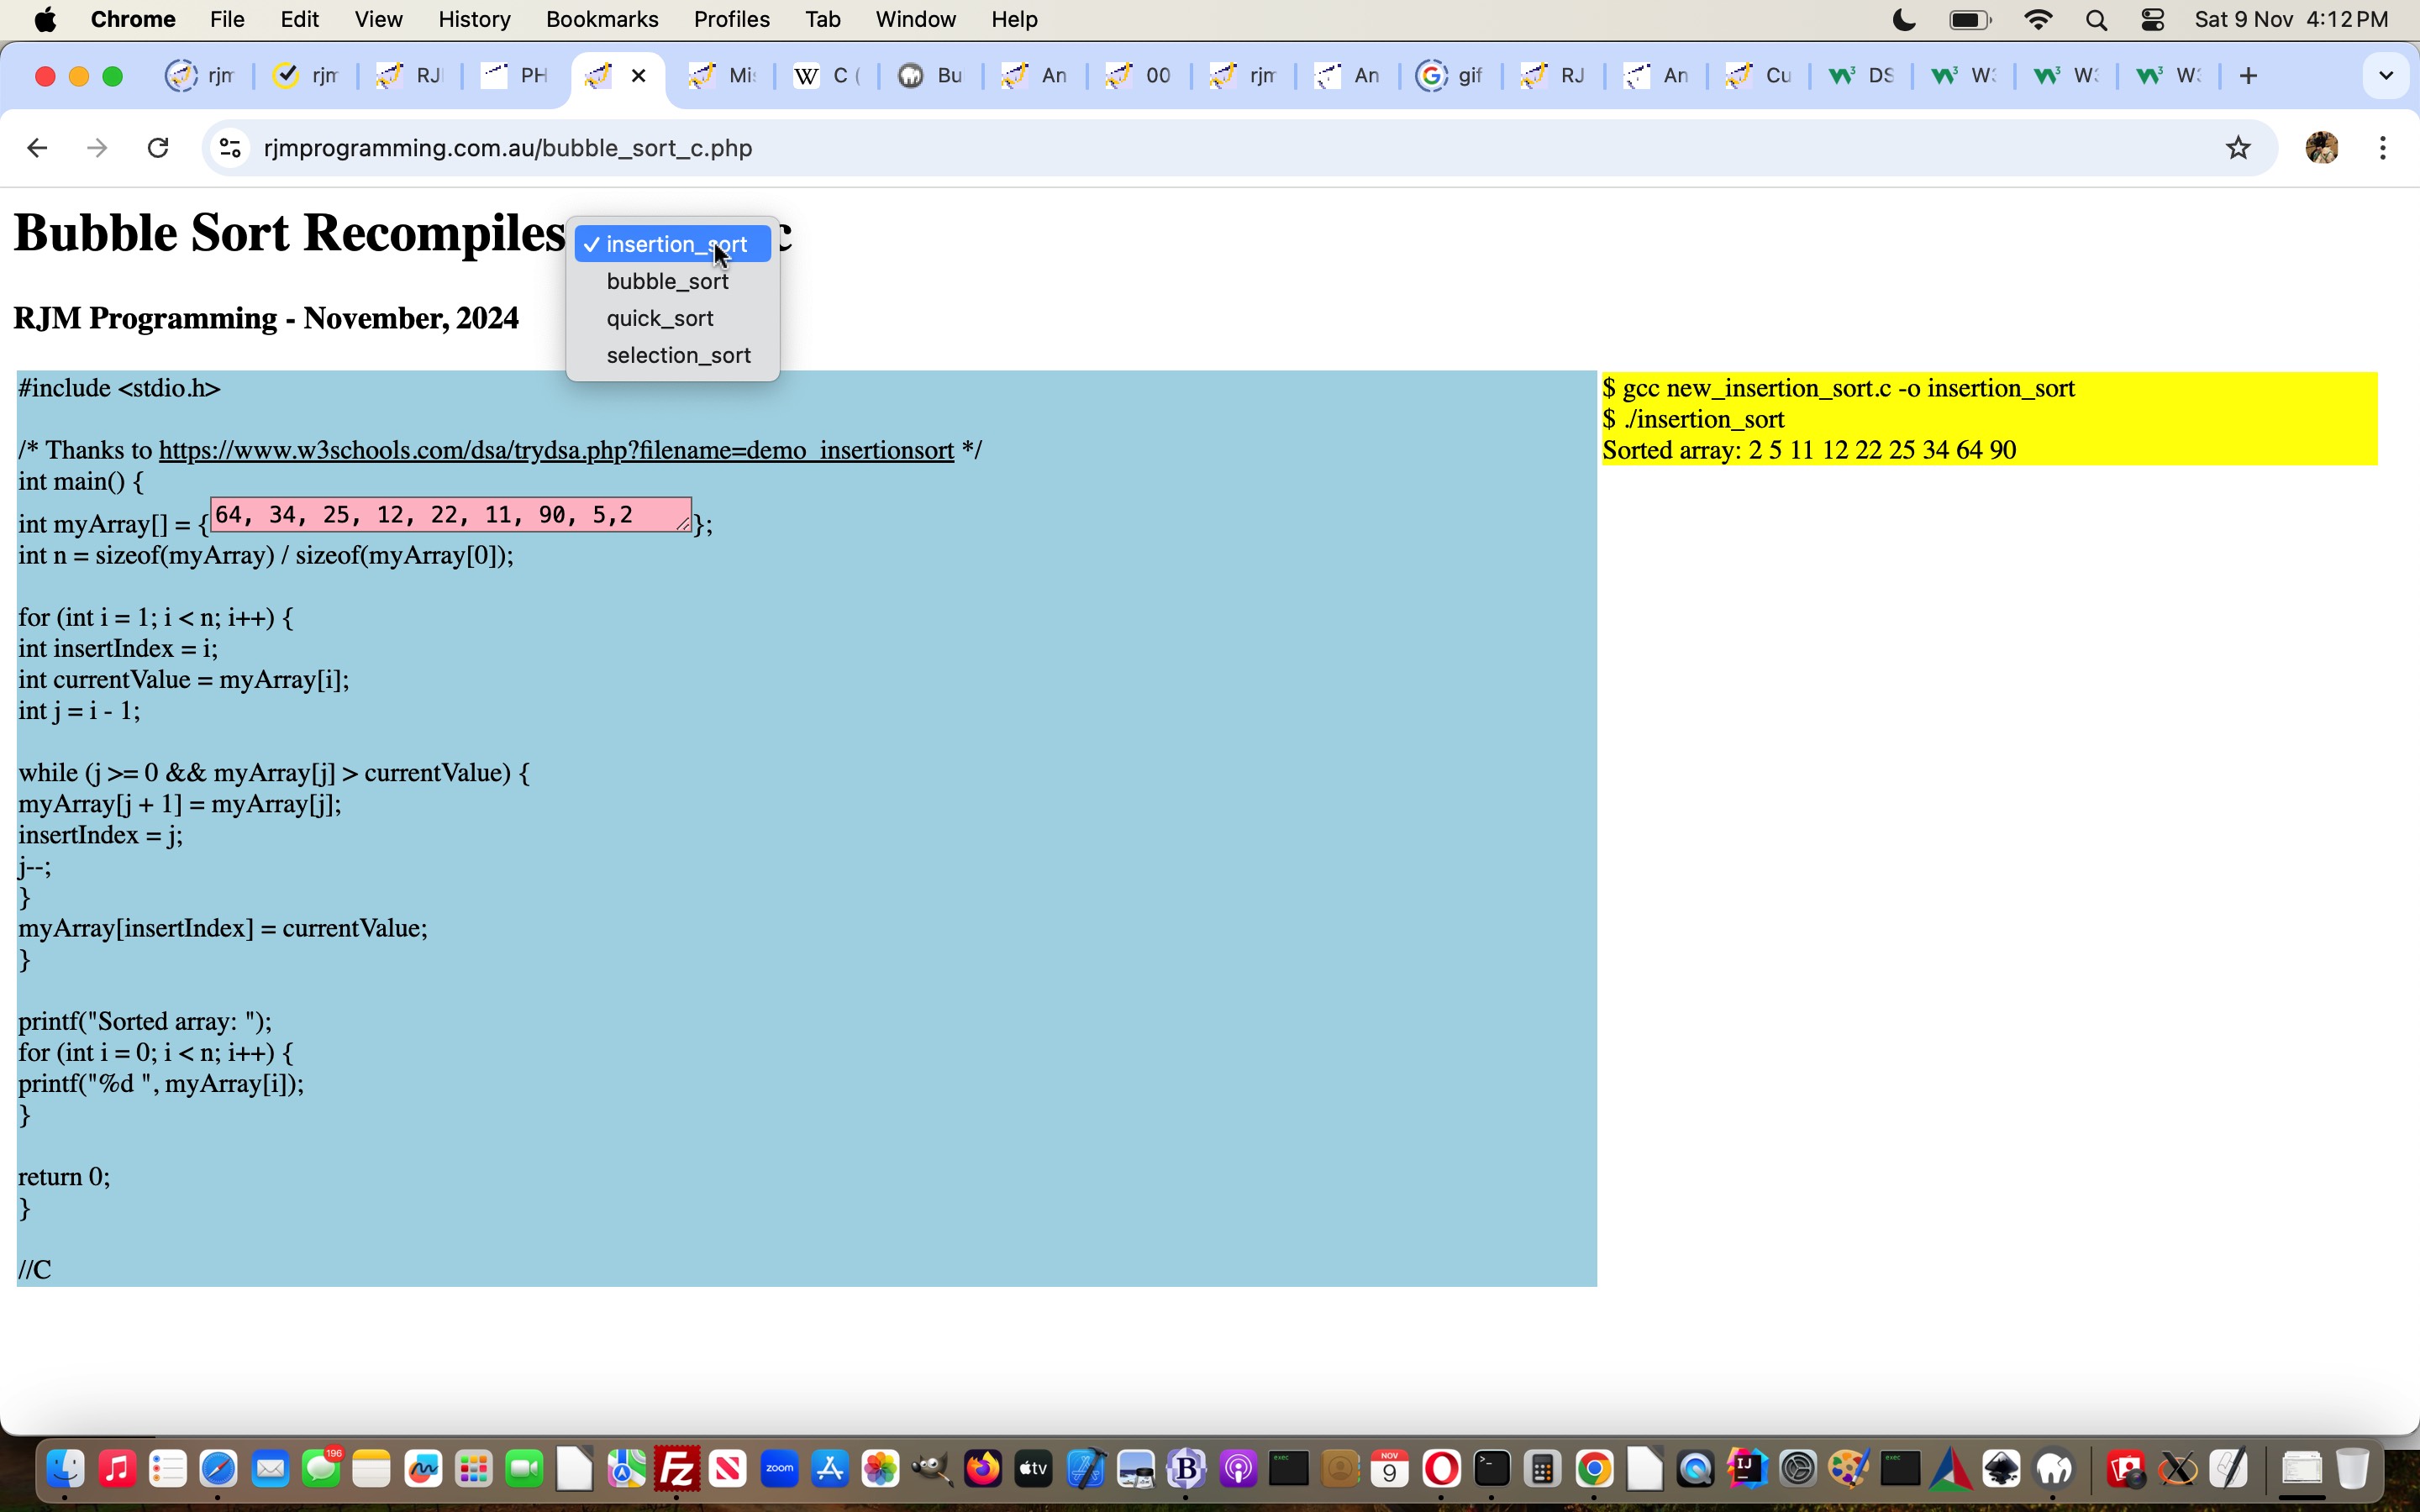Edit the pink myArray values textarea

[x=451, y=515]
